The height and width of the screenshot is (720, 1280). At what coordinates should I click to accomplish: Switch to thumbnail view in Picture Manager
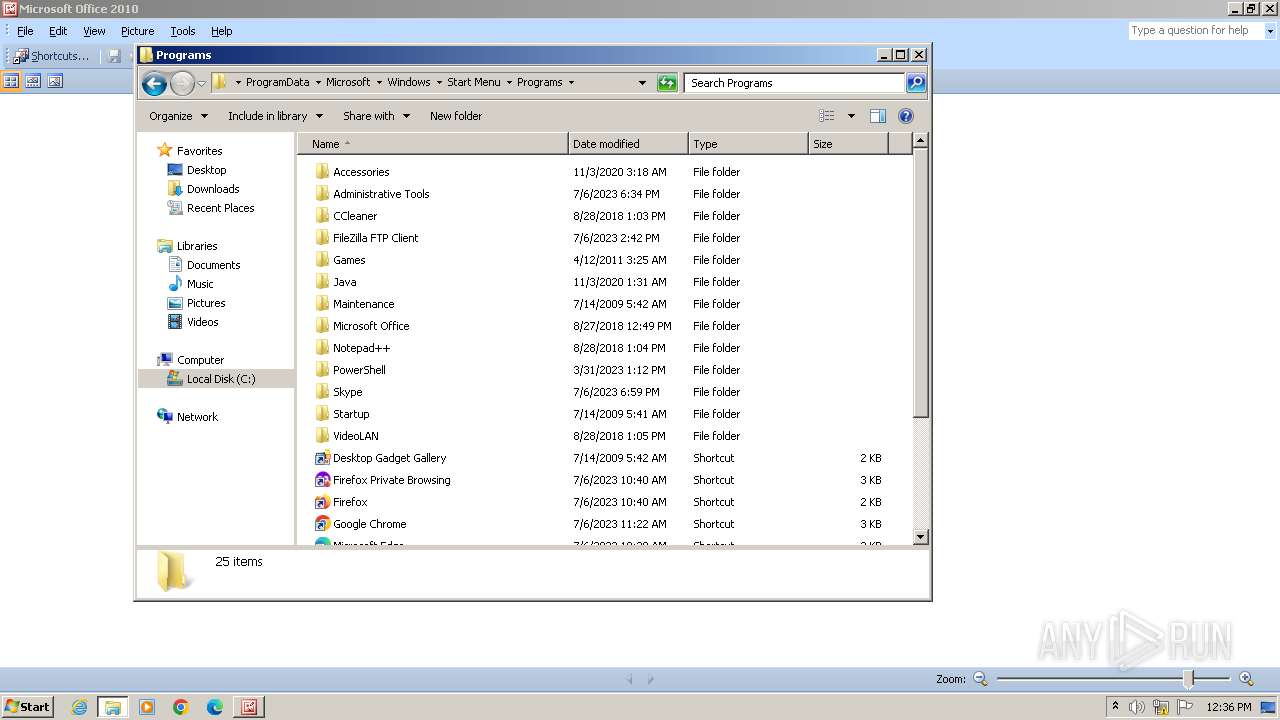(x=12, y=81)
